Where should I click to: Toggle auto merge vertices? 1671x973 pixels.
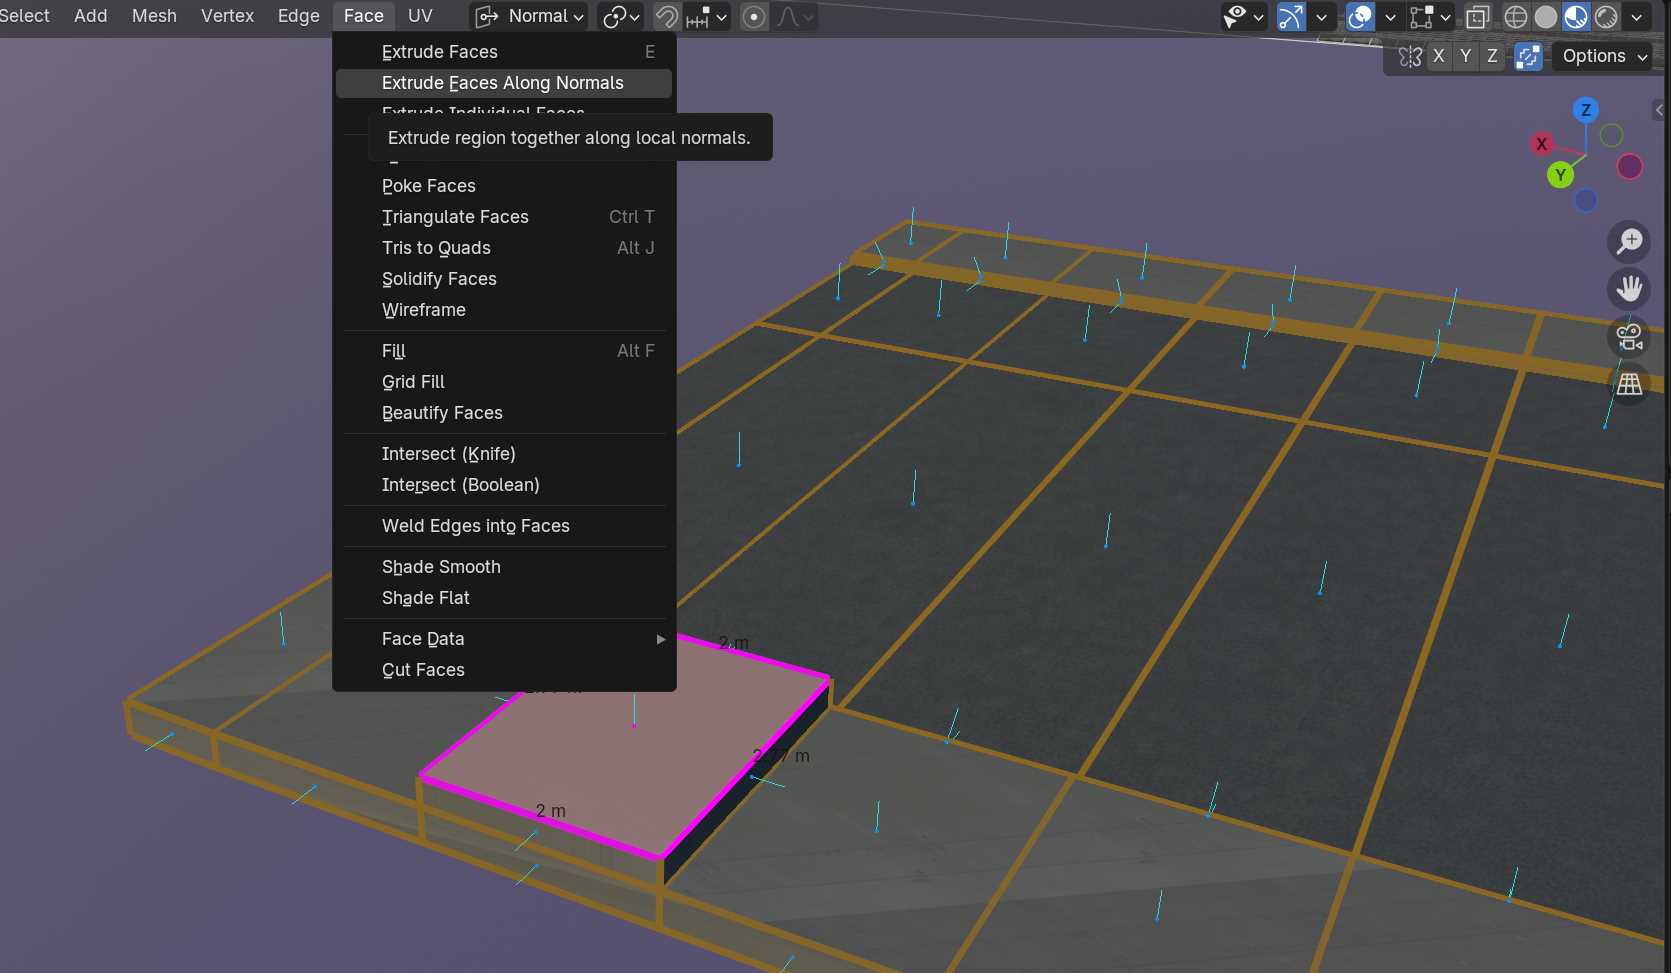(1528, 56)
